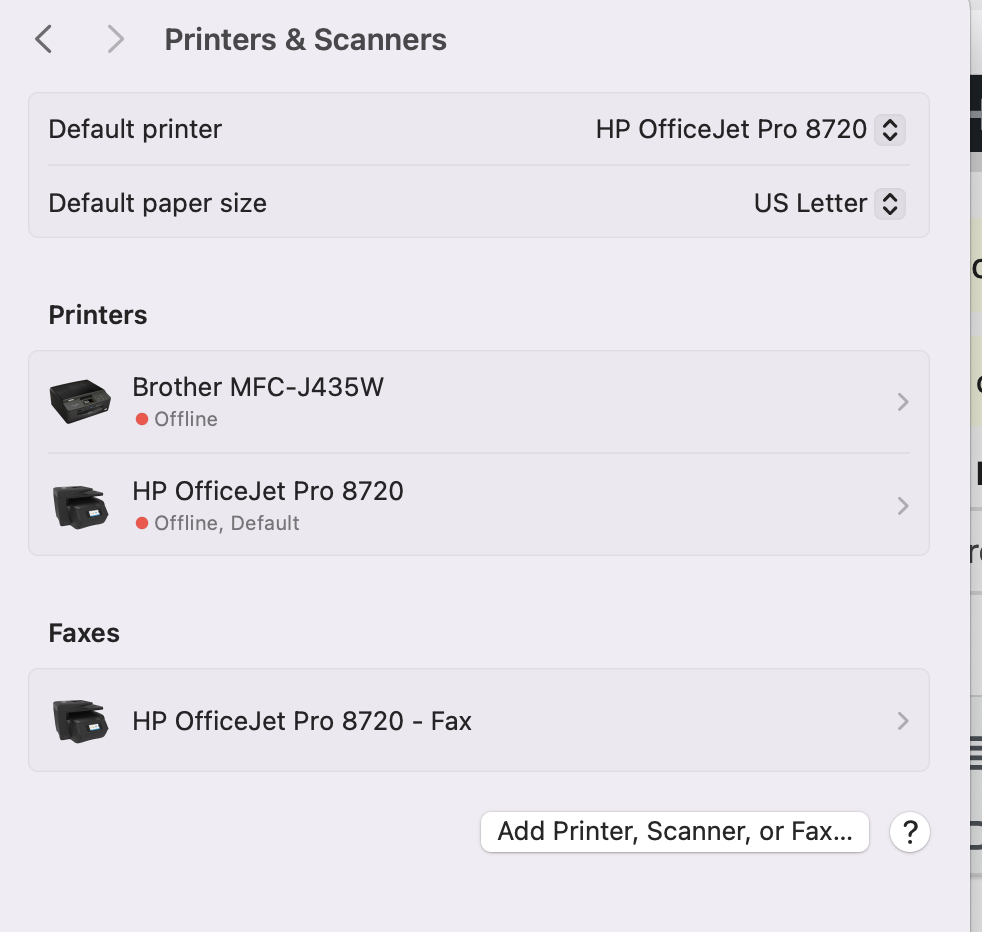Expand the HP OfficeJet fax row chevron

903,720
